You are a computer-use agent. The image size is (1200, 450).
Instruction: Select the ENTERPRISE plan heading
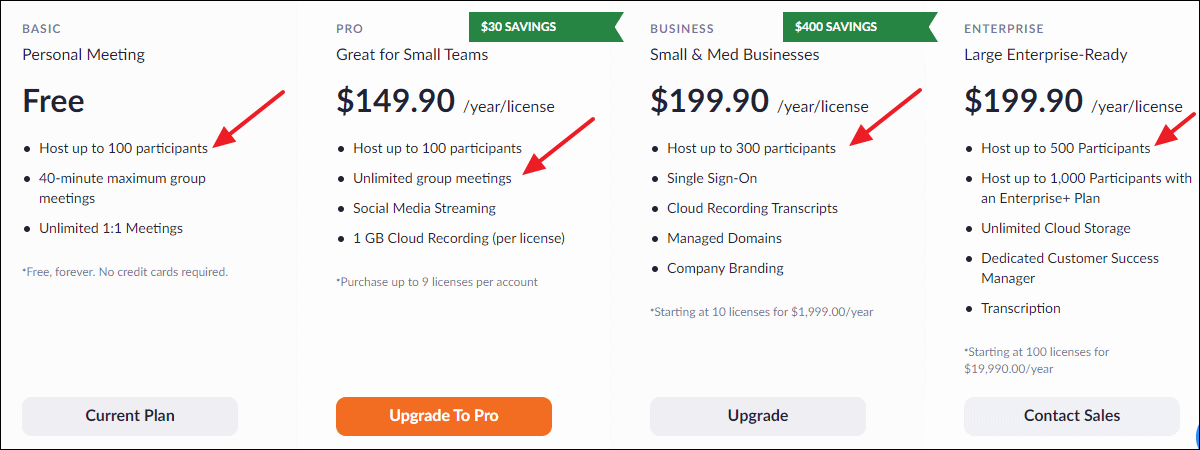pyautogui.click(x=1002, y=29)
